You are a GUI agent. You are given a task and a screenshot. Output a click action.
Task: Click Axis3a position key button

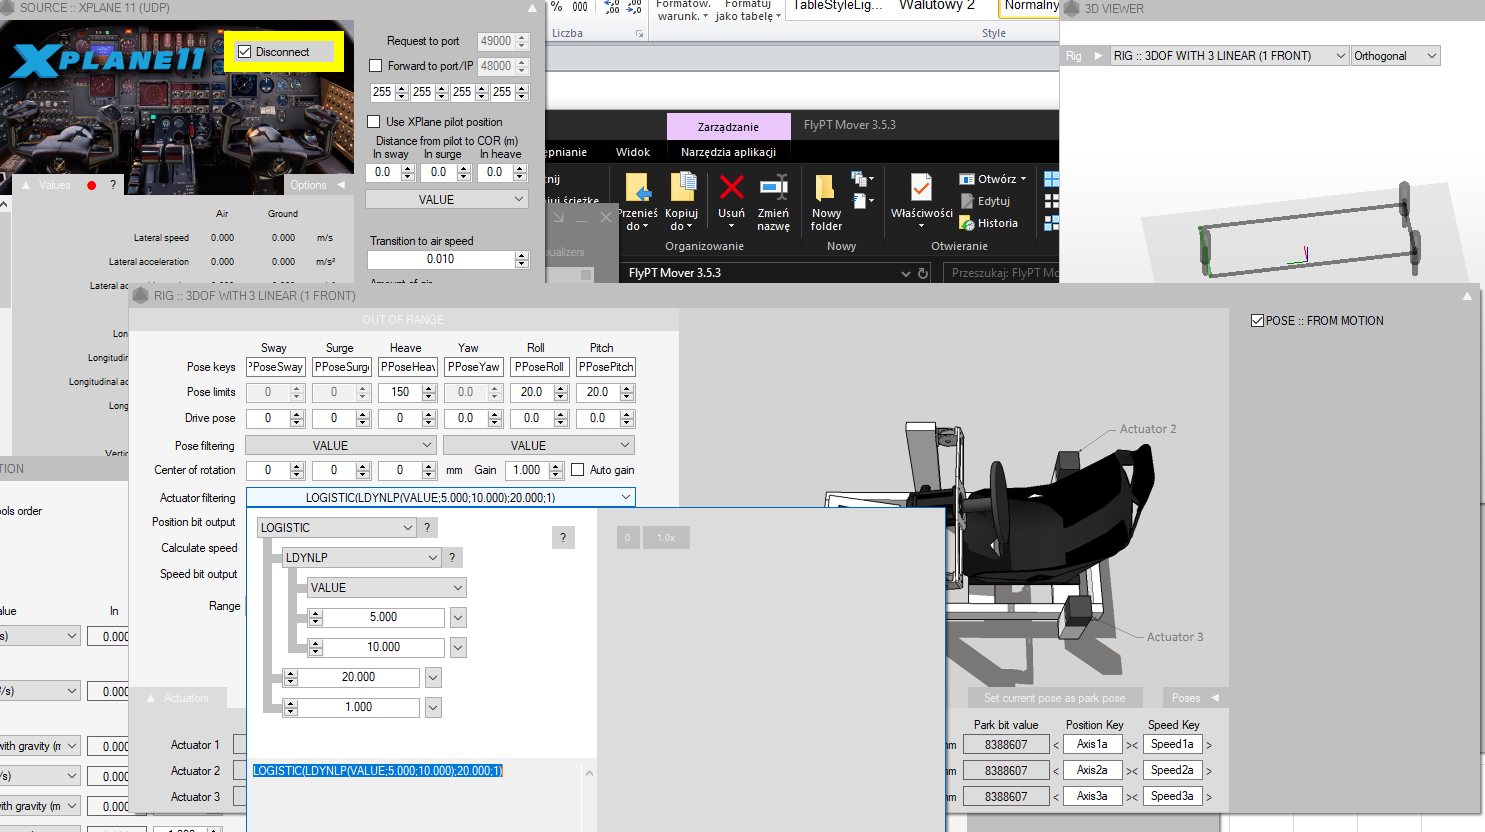[1092, 796]
